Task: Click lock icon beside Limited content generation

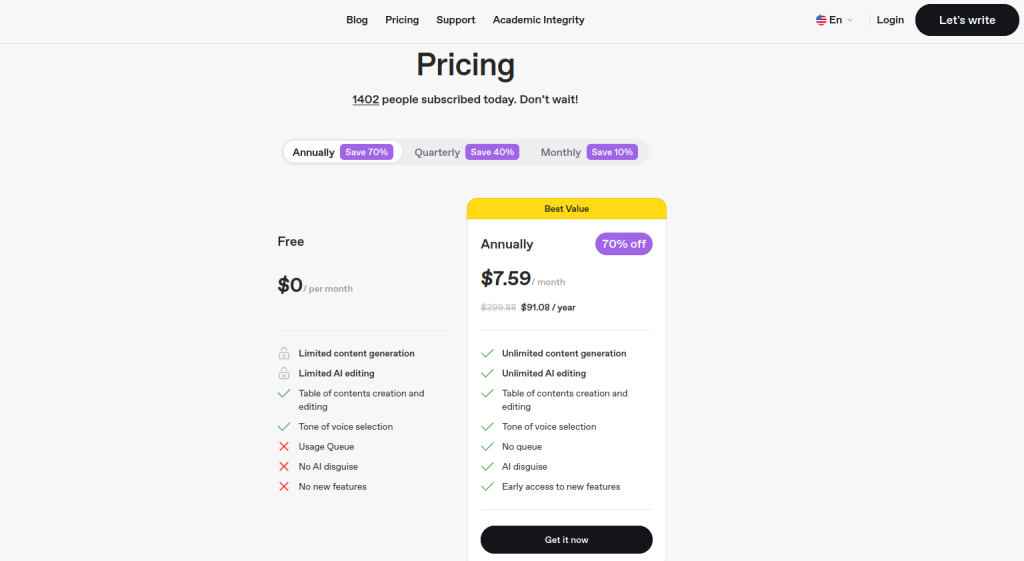Action: (x=284, y=353)
